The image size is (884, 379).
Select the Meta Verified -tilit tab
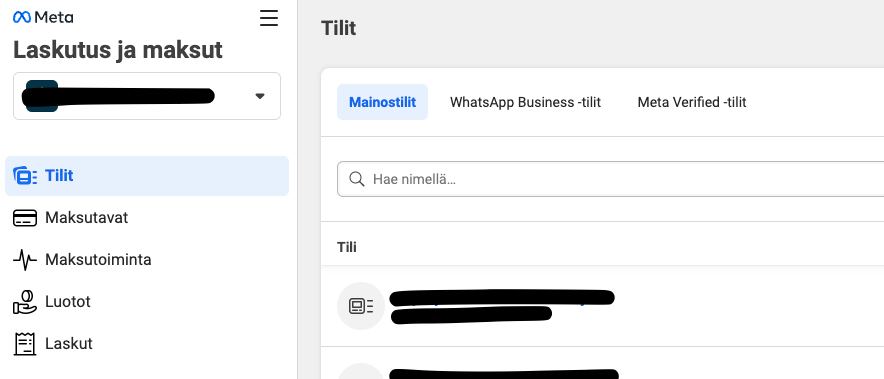tap(692, 102)
